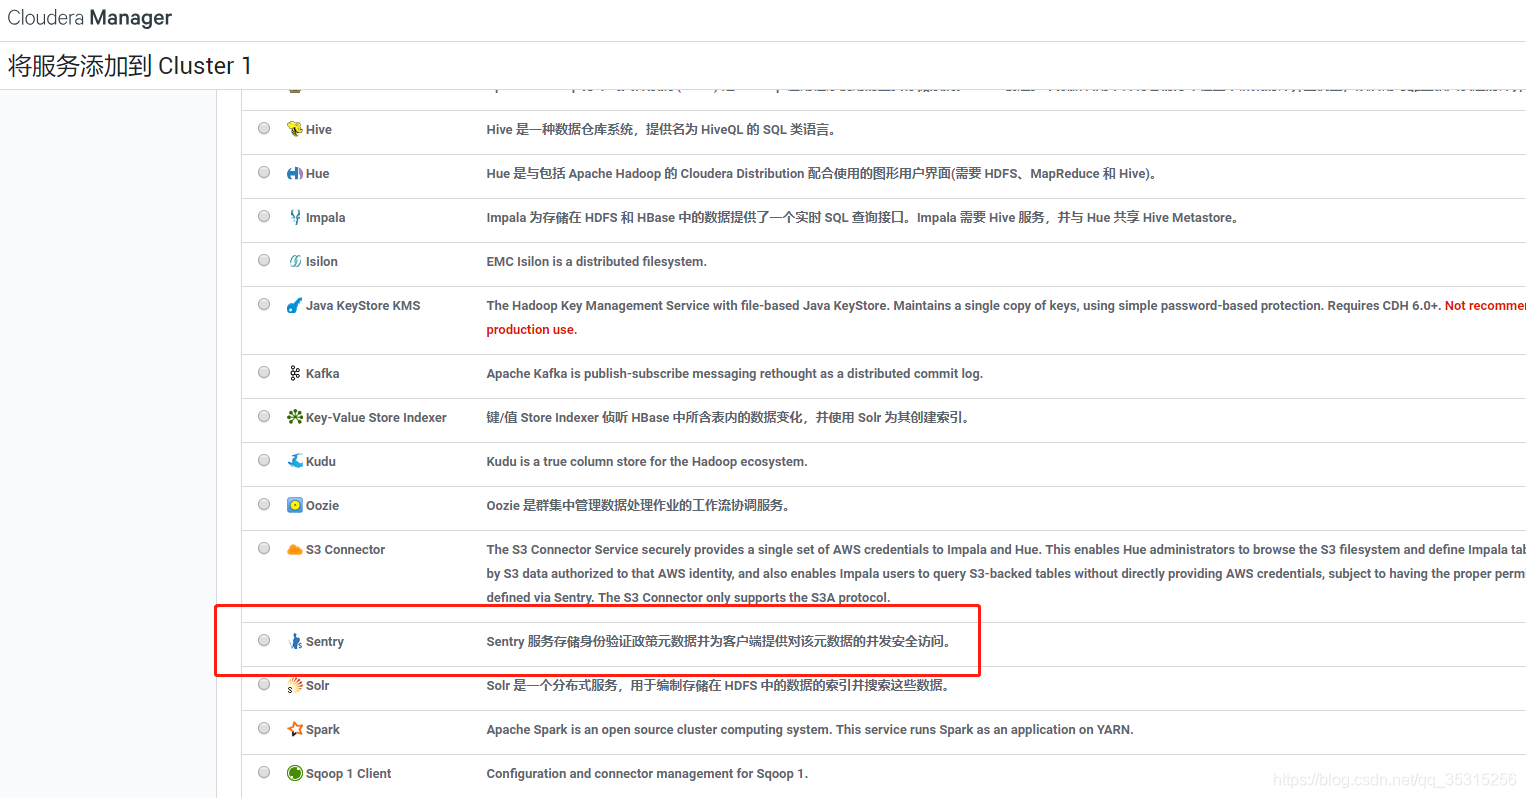Click the Impala antler icon
1526x798 pixels.
click(295, 217)
